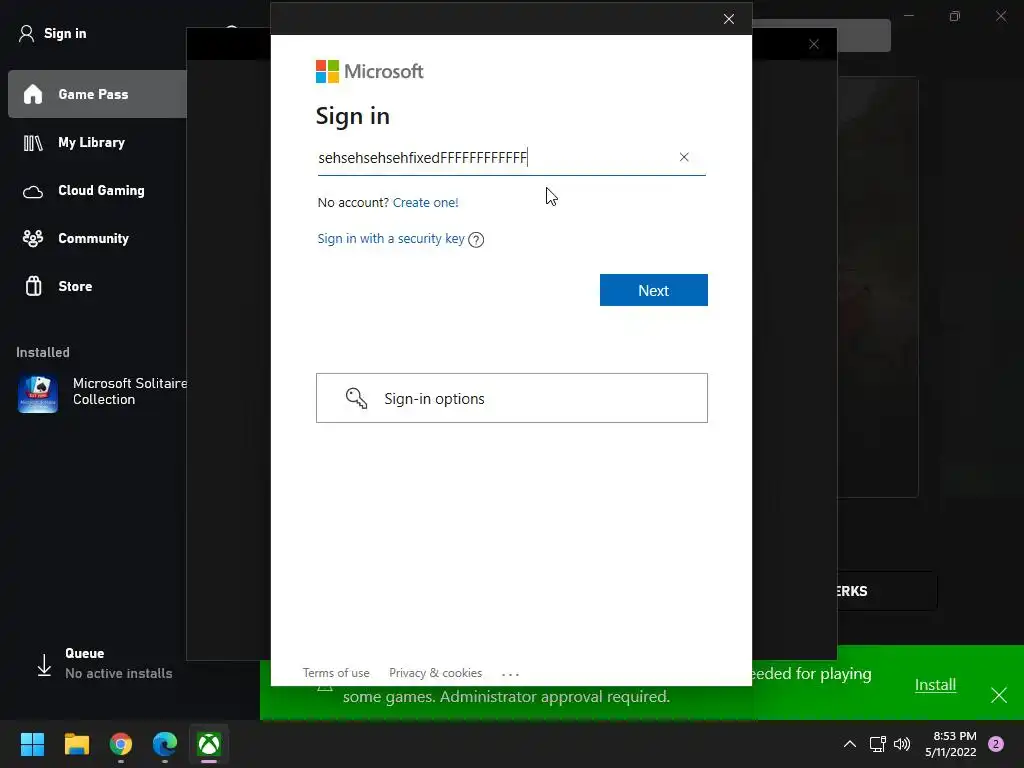Click the Store bag icon
The image size is (1024, 768).
click(x=33, y=286)
